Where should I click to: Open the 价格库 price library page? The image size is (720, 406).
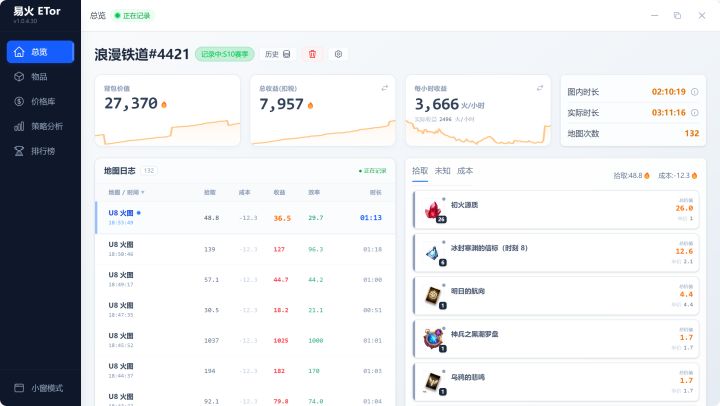[40, 102]
